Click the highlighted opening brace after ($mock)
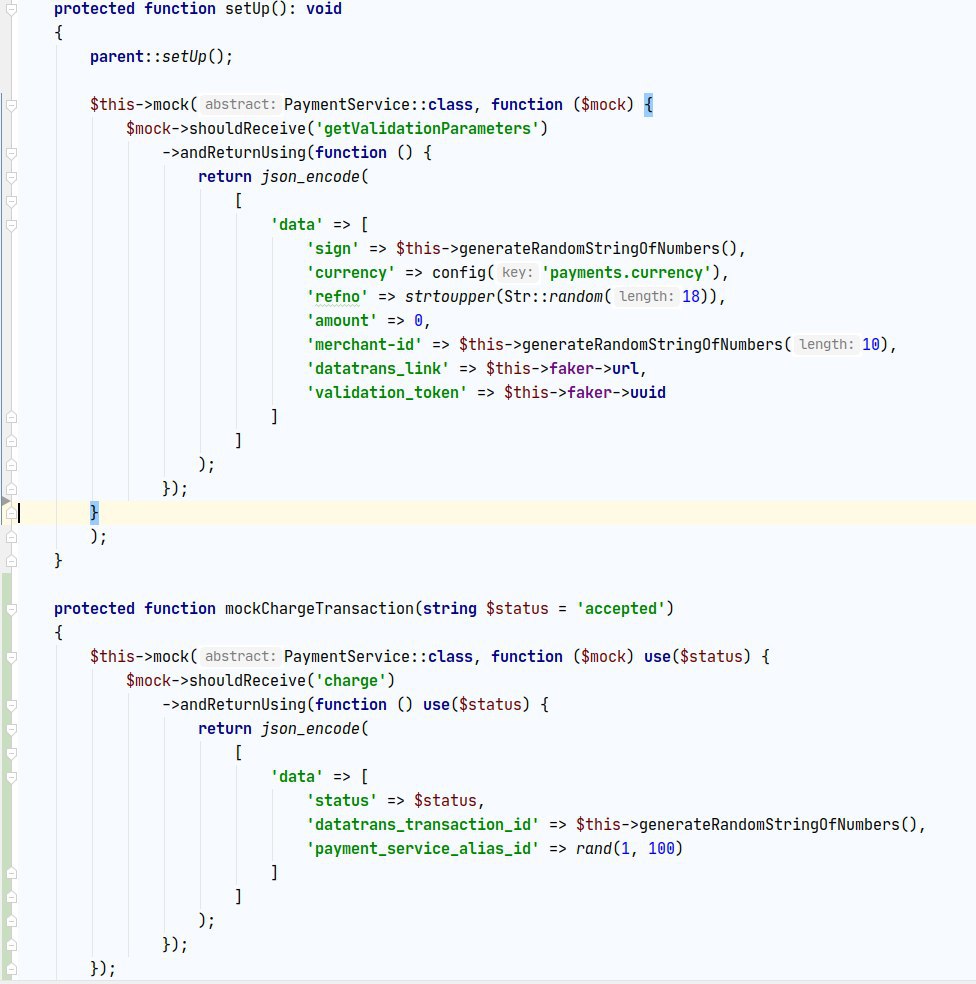Image resolution: width=976 pixels, height=984 pixels. point(648,104)
